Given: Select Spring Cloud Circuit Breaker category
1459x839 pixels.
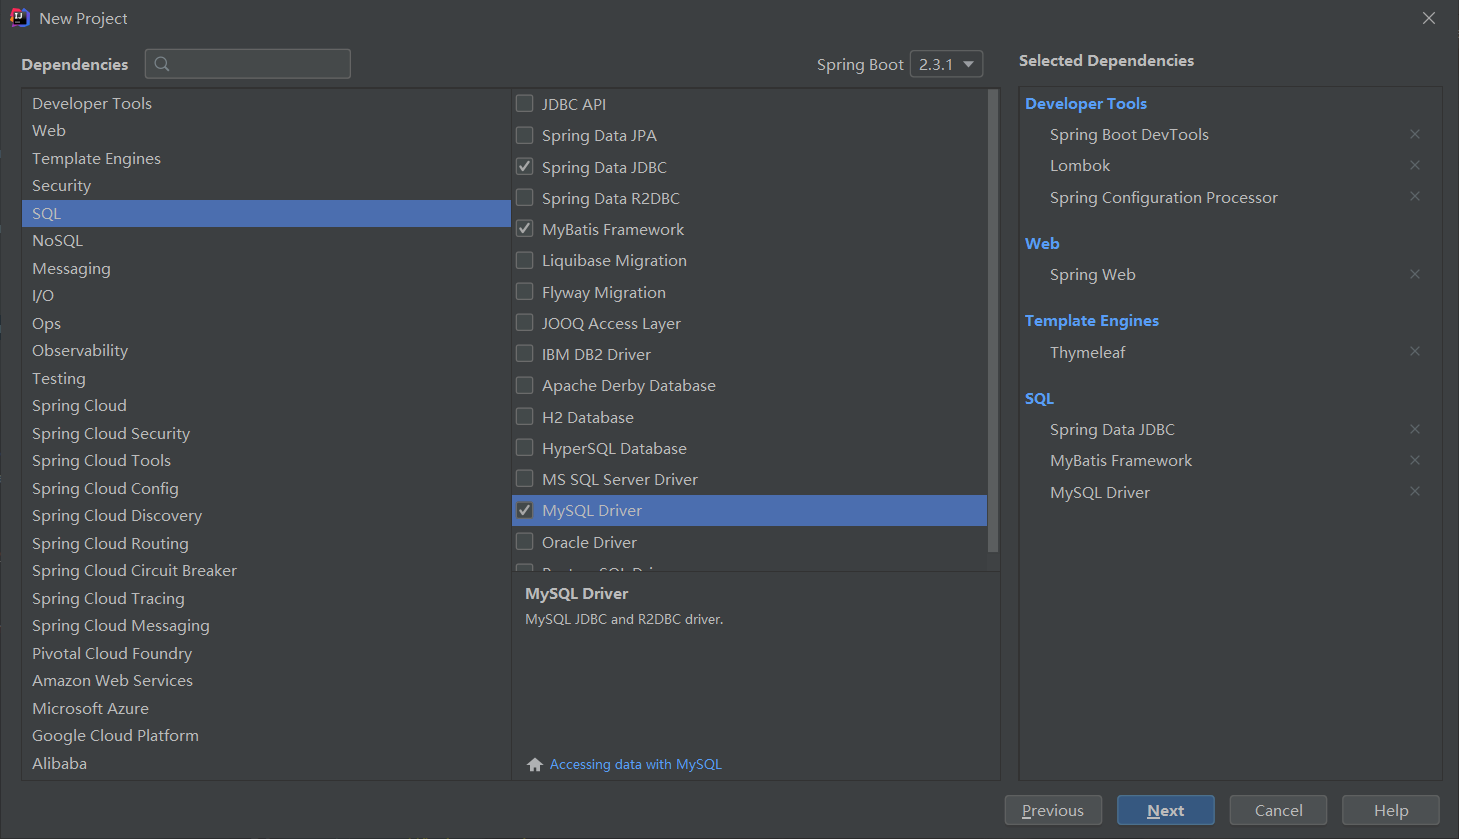Looking at the screenshot, I should tap(266, 571).
